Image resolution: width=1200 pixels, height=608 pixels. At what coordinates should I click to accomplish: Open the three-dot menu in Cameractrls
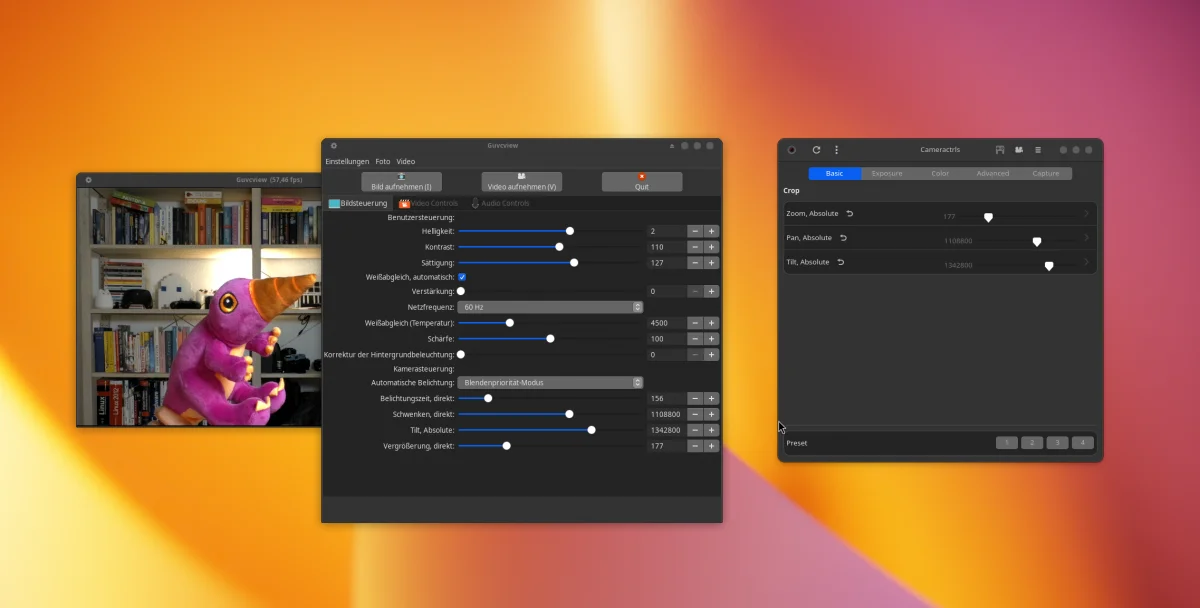tap(836, 150)
